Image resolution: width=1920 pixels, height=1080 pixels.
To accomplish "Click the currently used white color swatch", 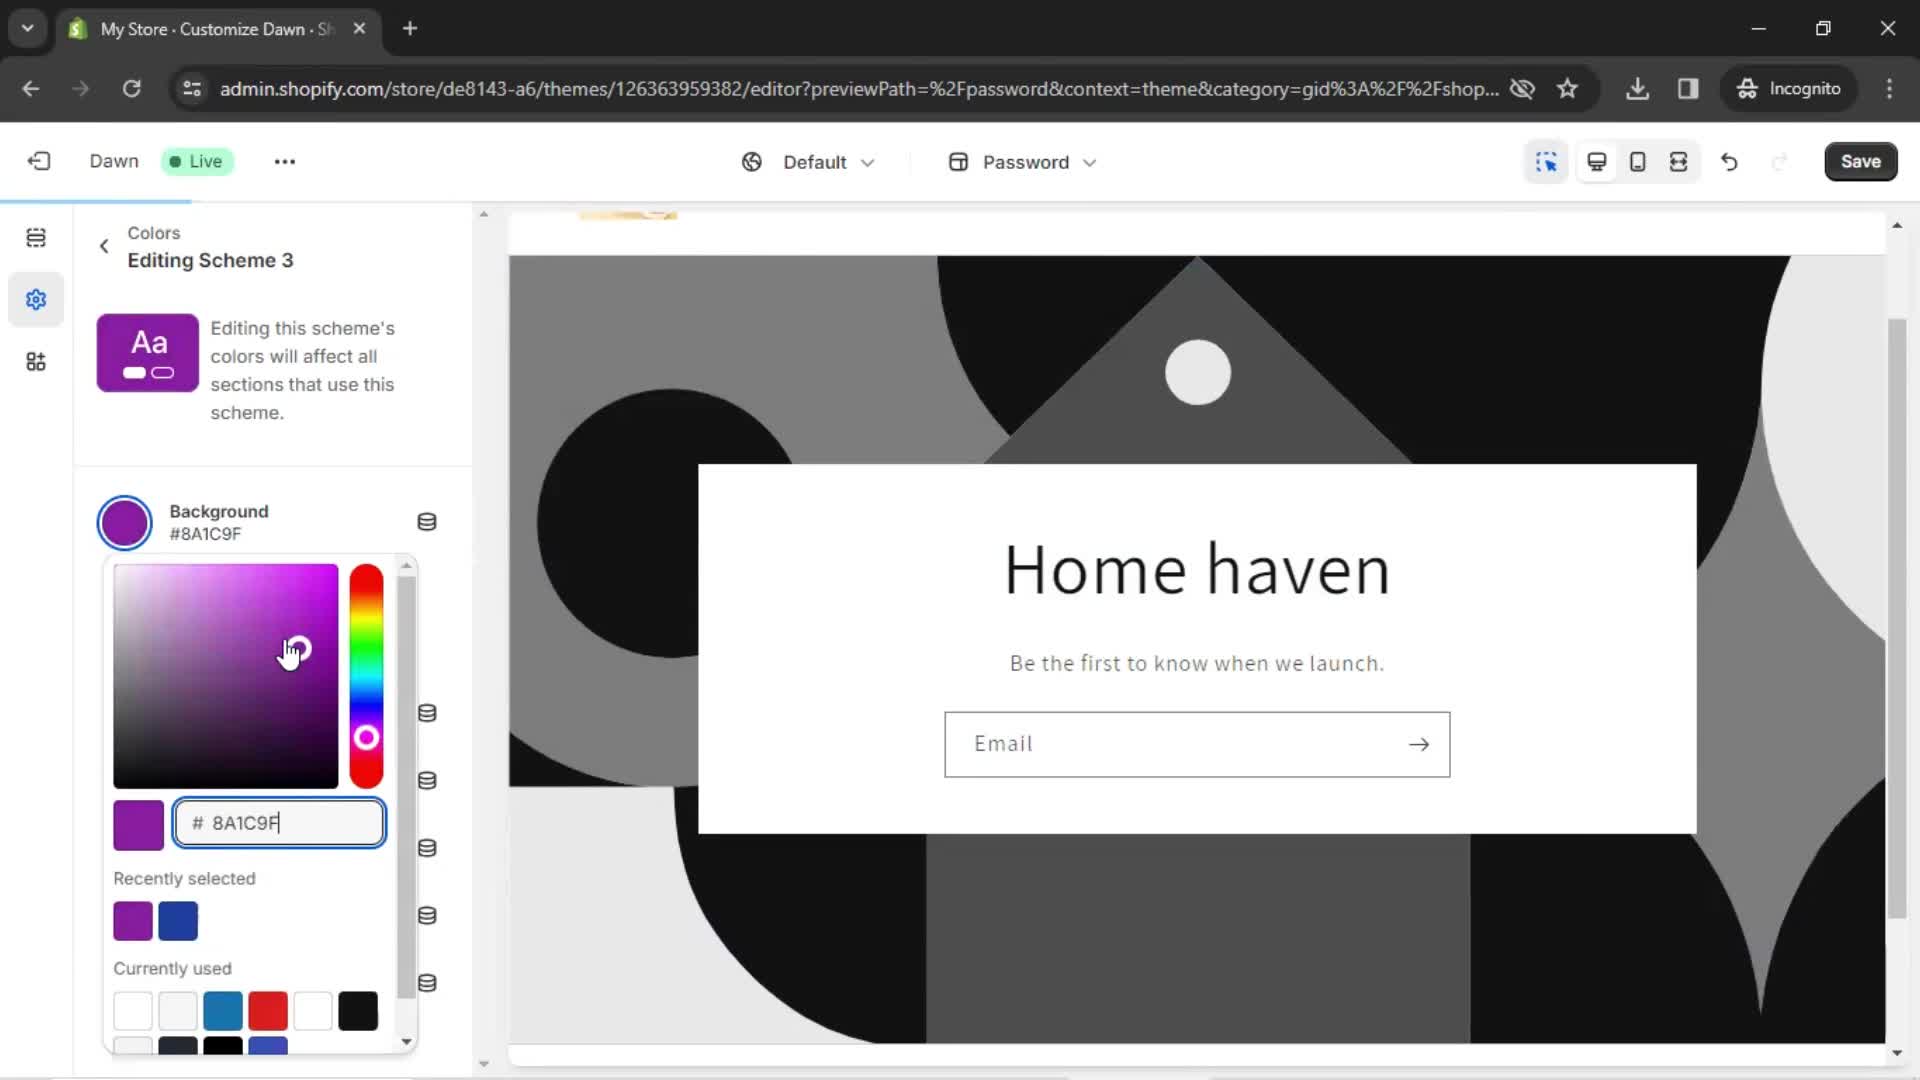I will click(132, 1011).
